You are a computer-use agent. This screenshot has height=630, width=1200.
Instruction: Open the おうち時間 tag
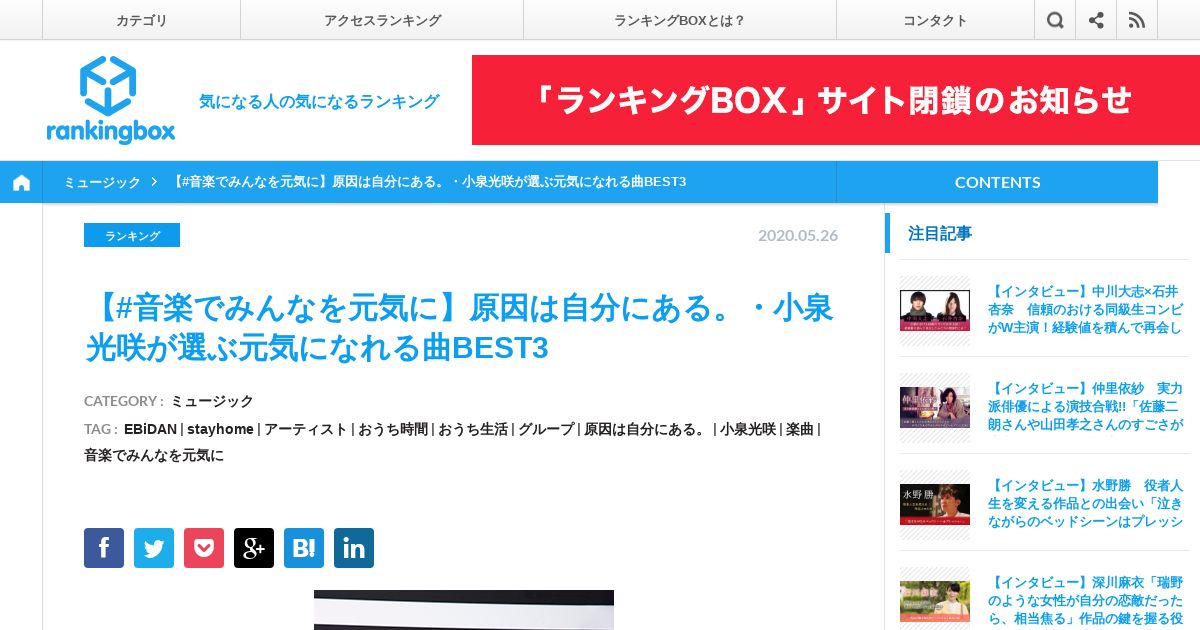[393, 429]
